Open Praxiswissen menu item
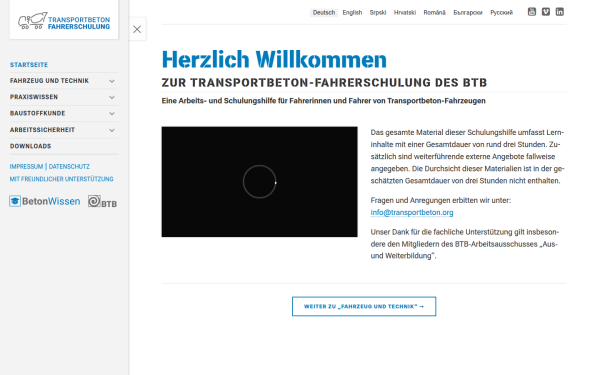This screenshot has width=600, height=375. [34, 97]
